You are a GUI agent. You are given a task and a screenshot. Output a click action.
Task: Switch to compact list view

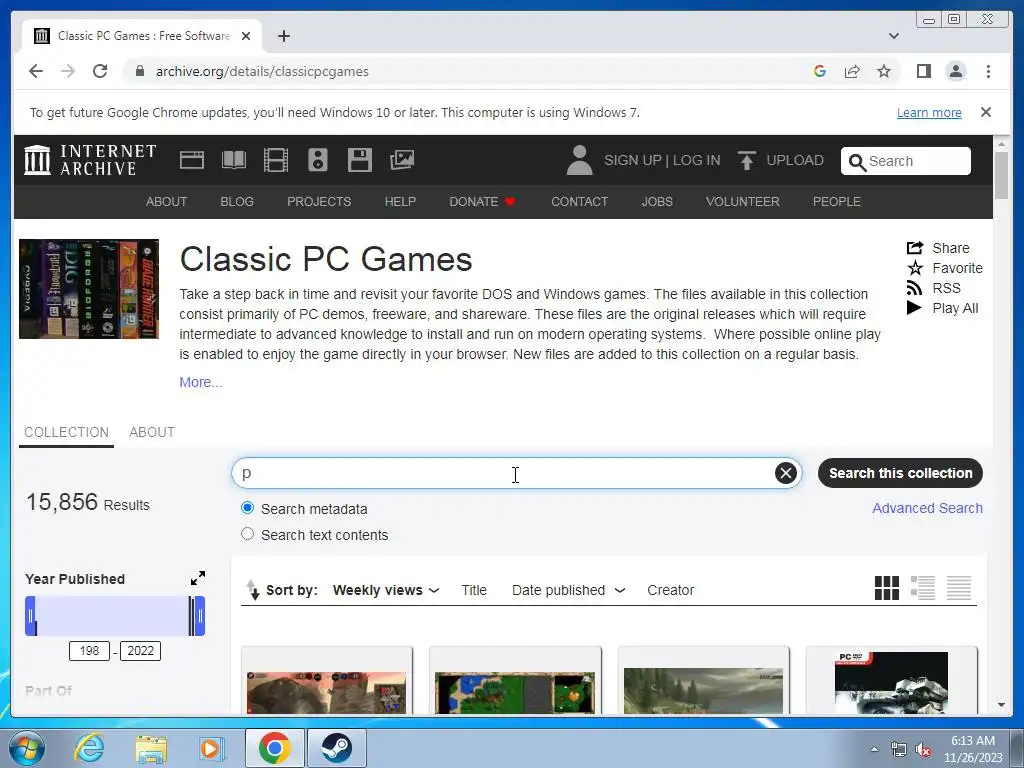[959, 588]
